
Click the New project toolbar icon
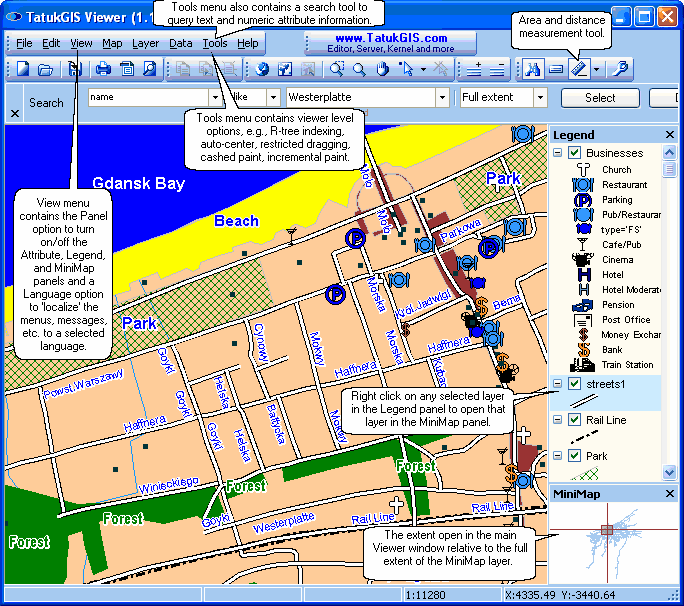point(22,69)
